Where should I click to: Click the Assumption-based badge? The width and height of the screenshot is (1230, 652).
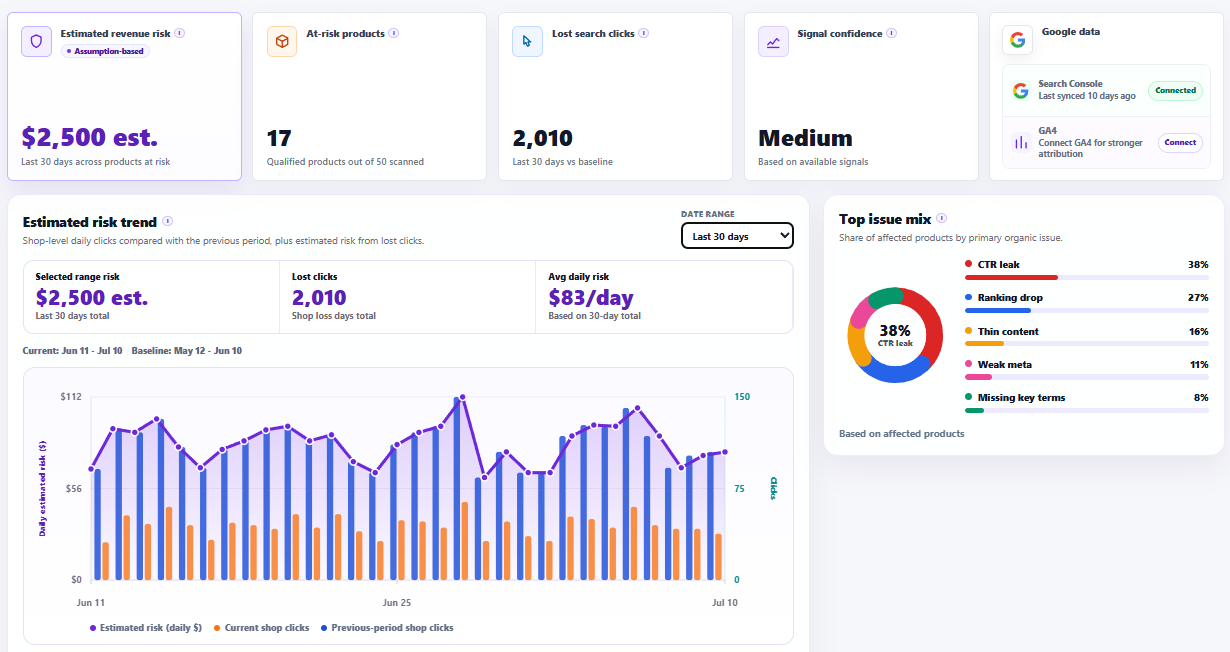[106, 51]
